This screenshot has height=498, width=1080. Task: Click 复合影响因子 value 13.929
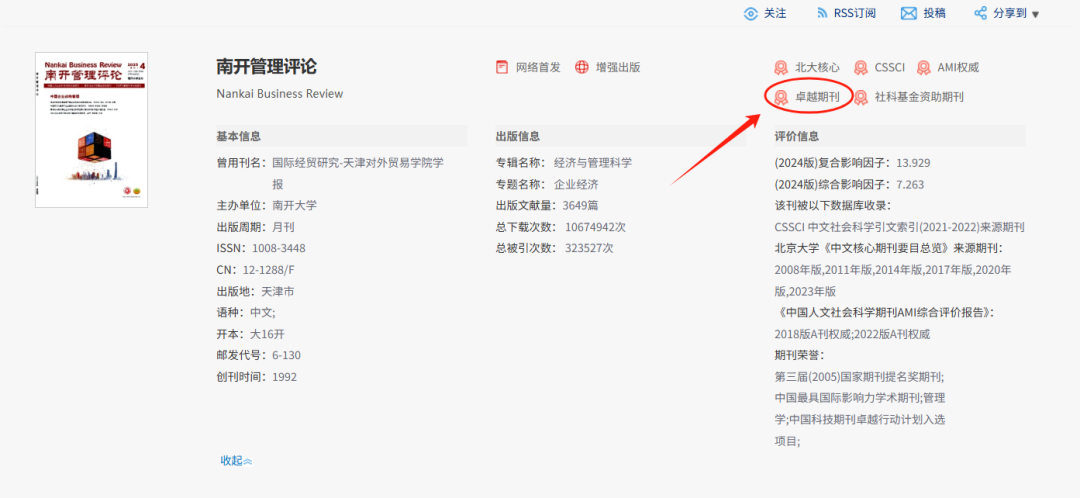pyautogui.click(x=913, y=163)
